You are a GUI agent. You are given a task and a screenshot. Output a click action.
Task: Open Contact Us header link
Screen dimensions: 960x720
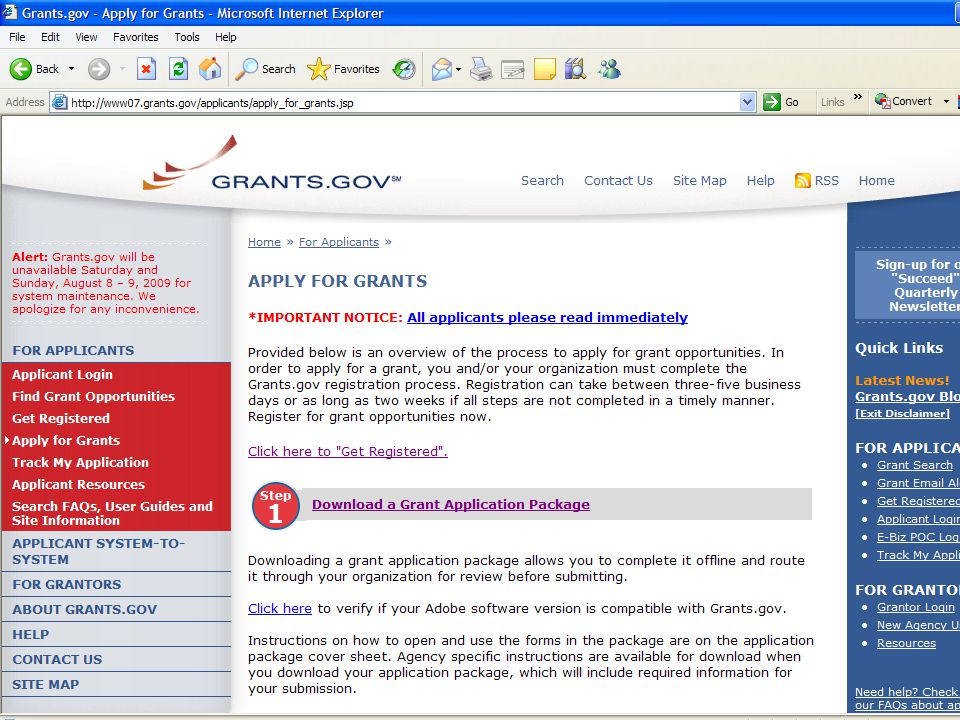tap(618, 181)
